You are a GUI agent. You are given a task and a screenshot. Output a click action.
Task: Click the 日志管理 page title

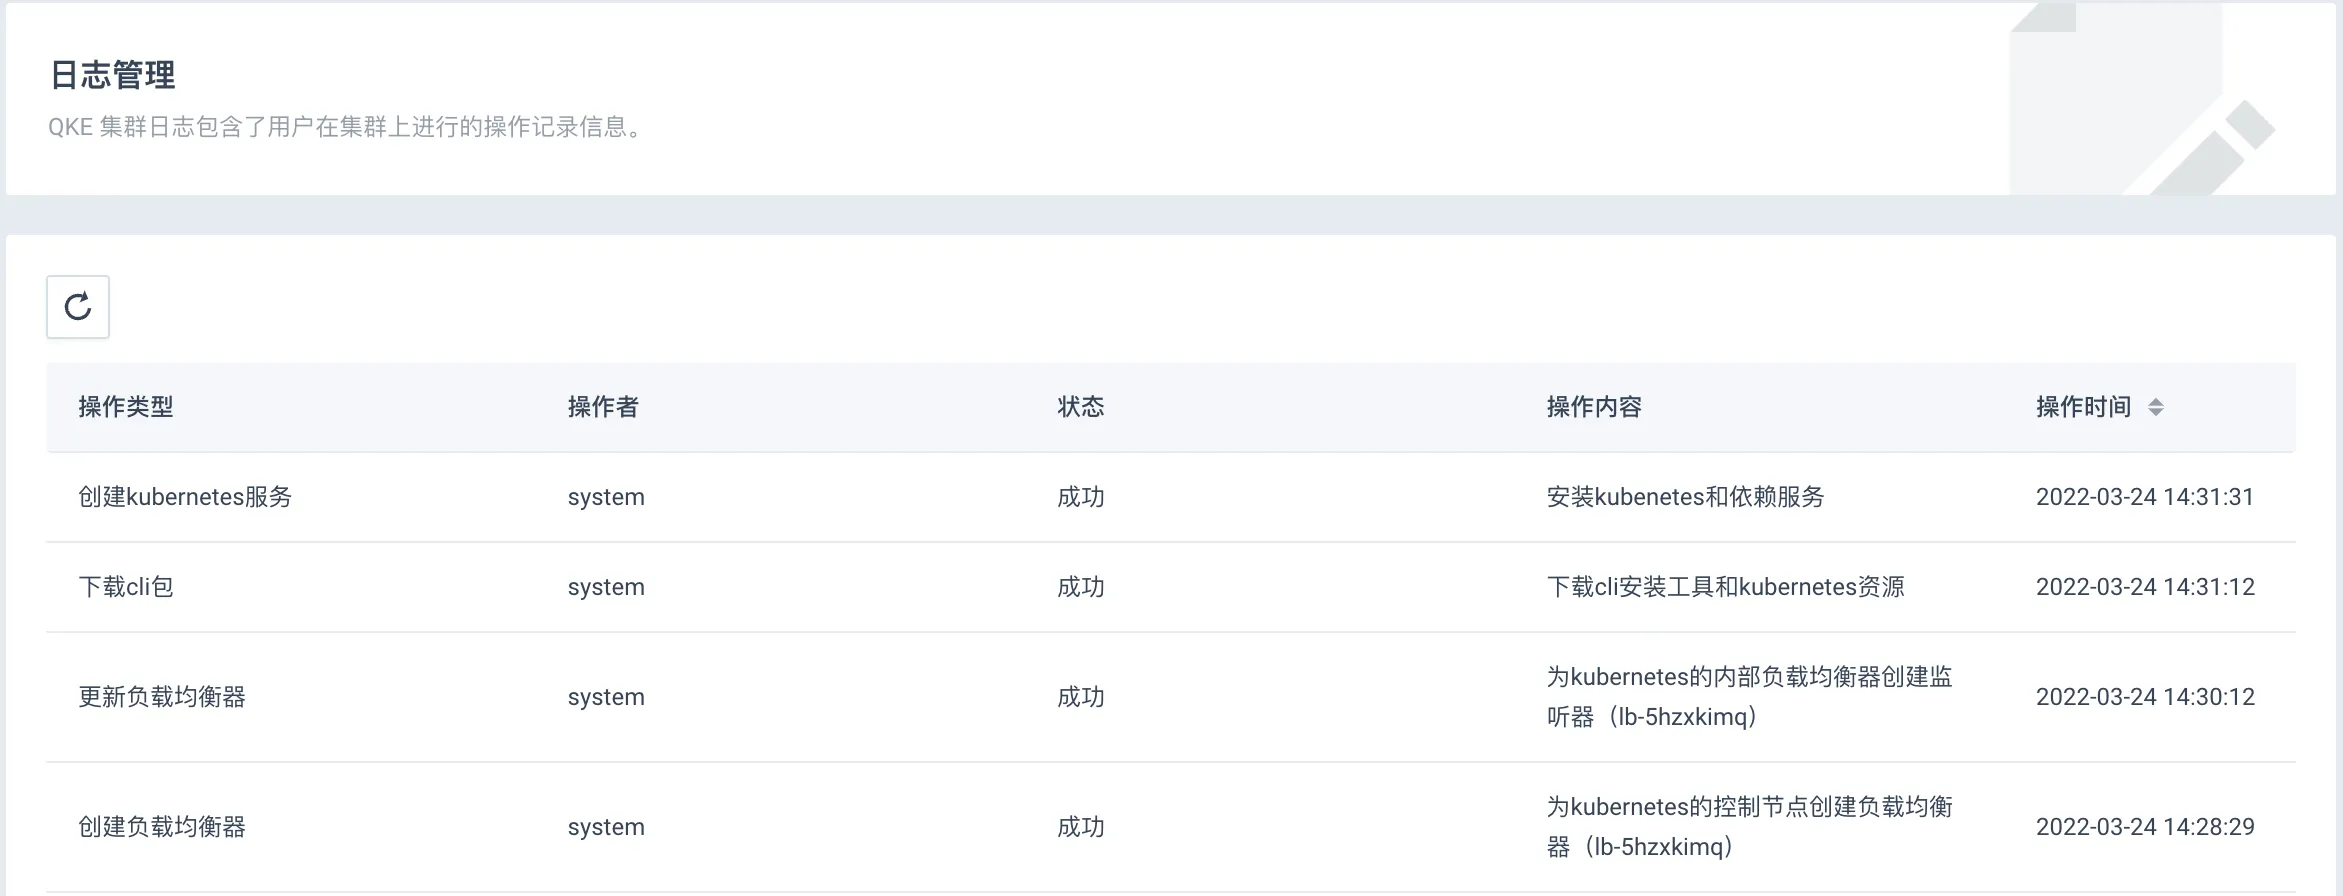(x=113, y=75)
